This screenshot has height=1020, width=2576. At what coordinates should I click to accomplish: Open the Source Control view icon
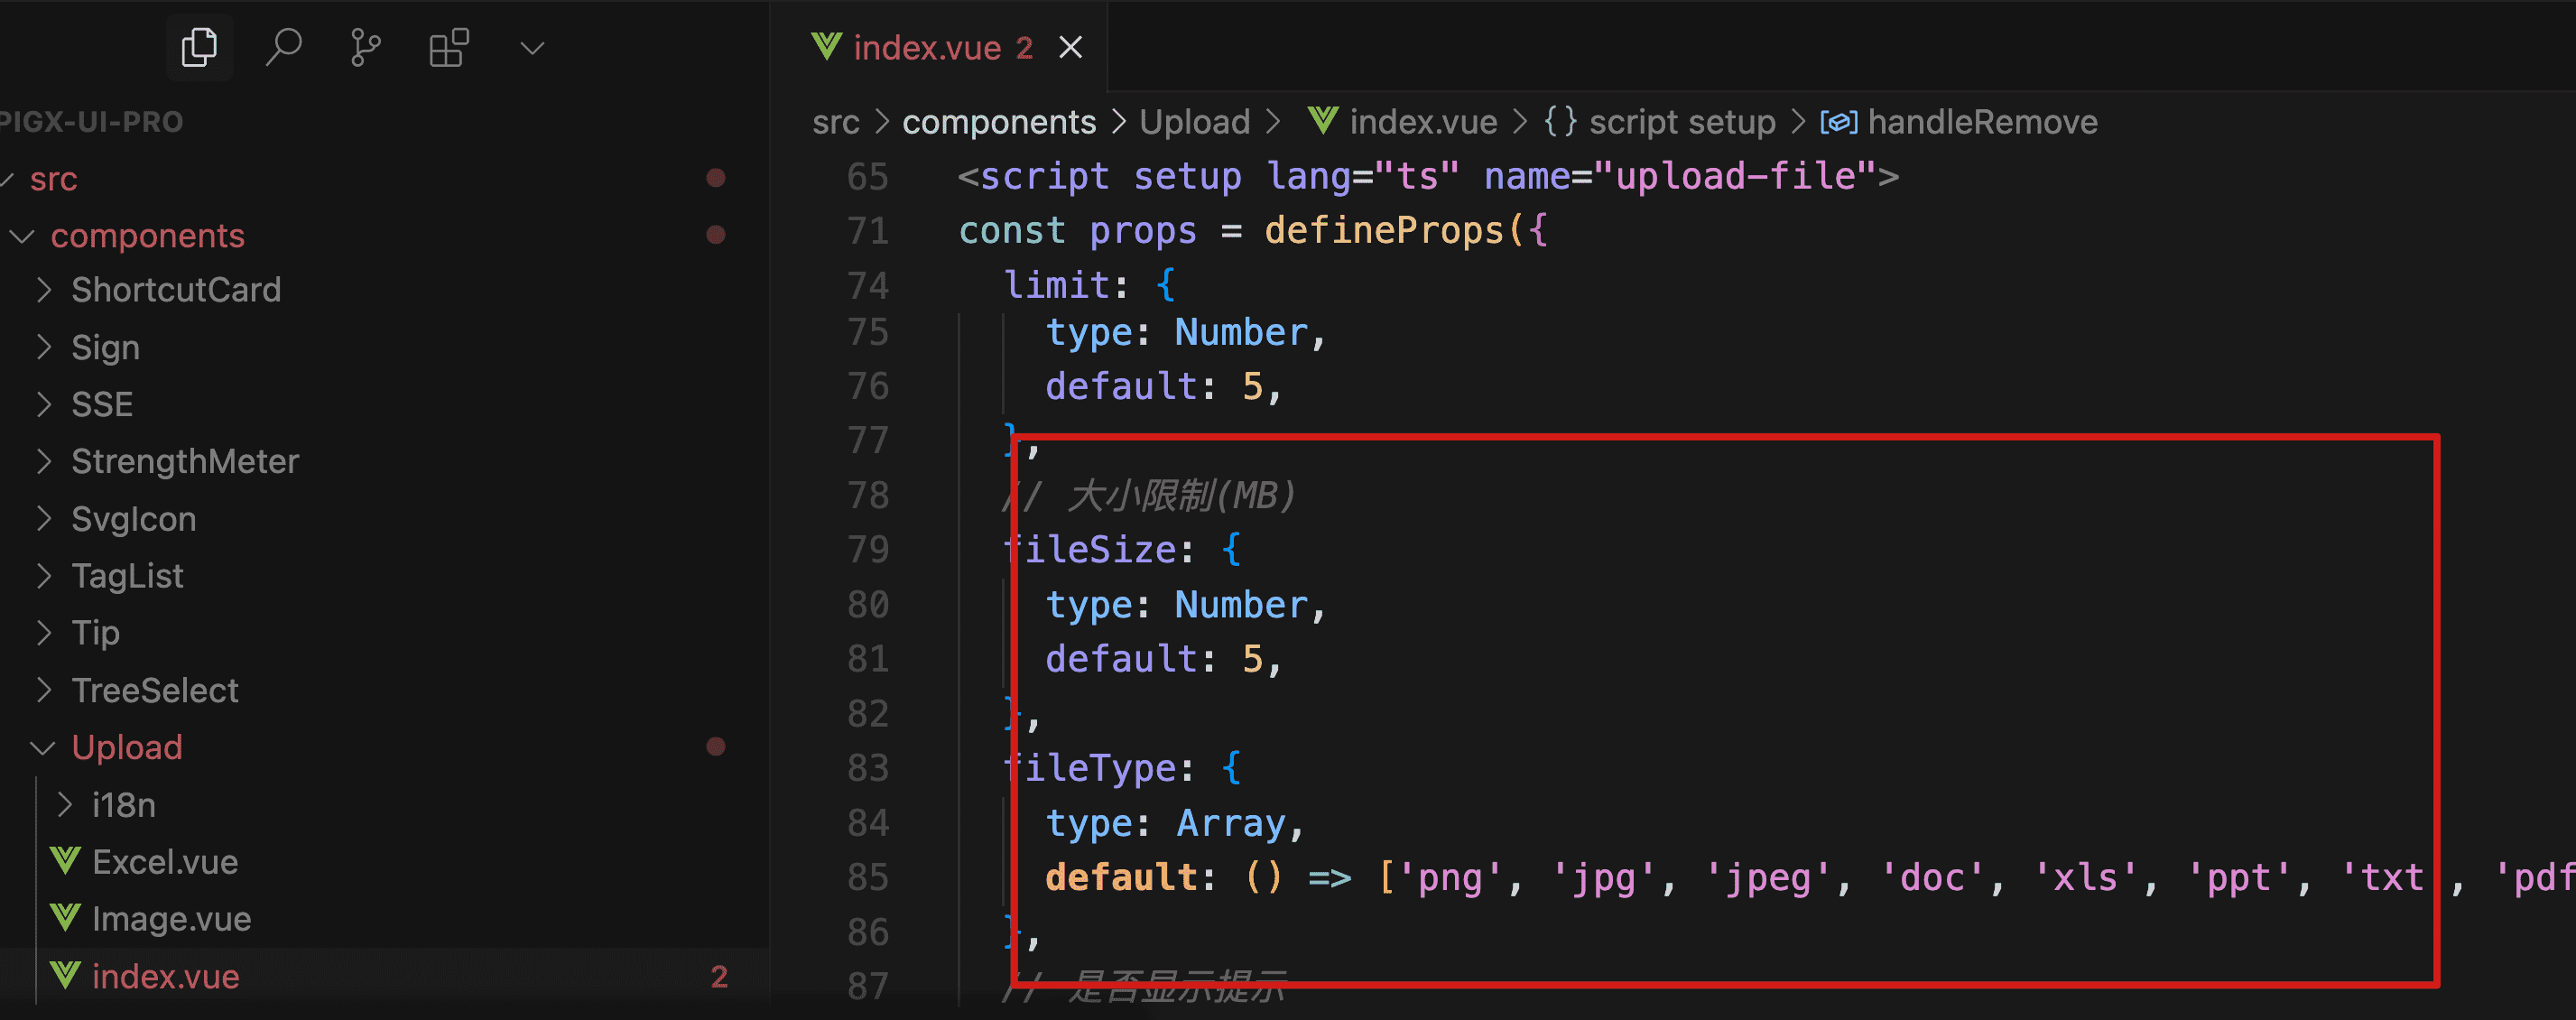tap(365, 47)
